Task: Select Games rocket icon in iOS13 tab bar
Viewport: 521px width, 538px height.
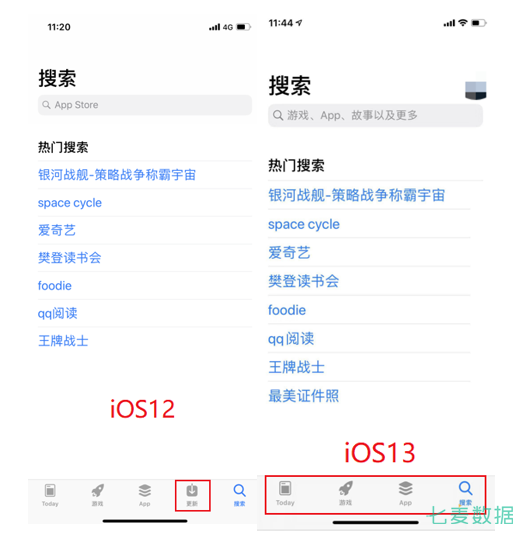Action: 345,494
